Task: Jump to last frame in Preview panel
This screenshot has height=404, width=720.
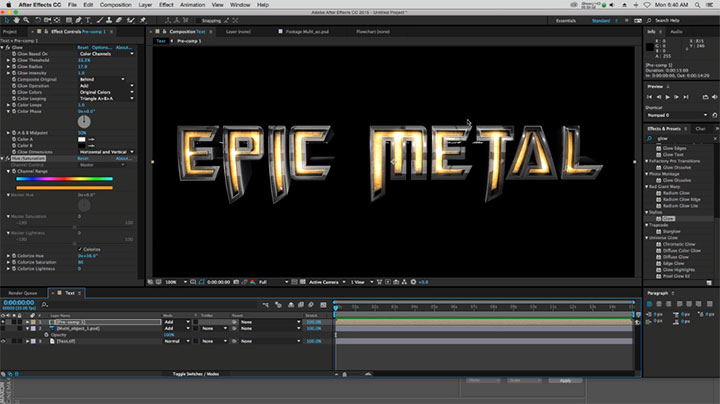Action: pyautogui.click(x=686, y=97)
